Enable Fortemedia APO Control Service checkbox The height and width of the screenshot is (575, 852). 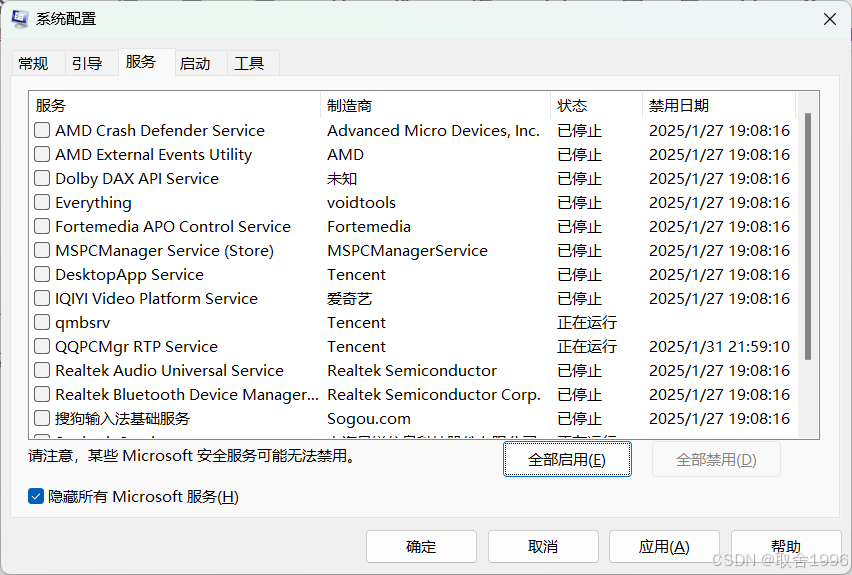click(x=42, y=226)
